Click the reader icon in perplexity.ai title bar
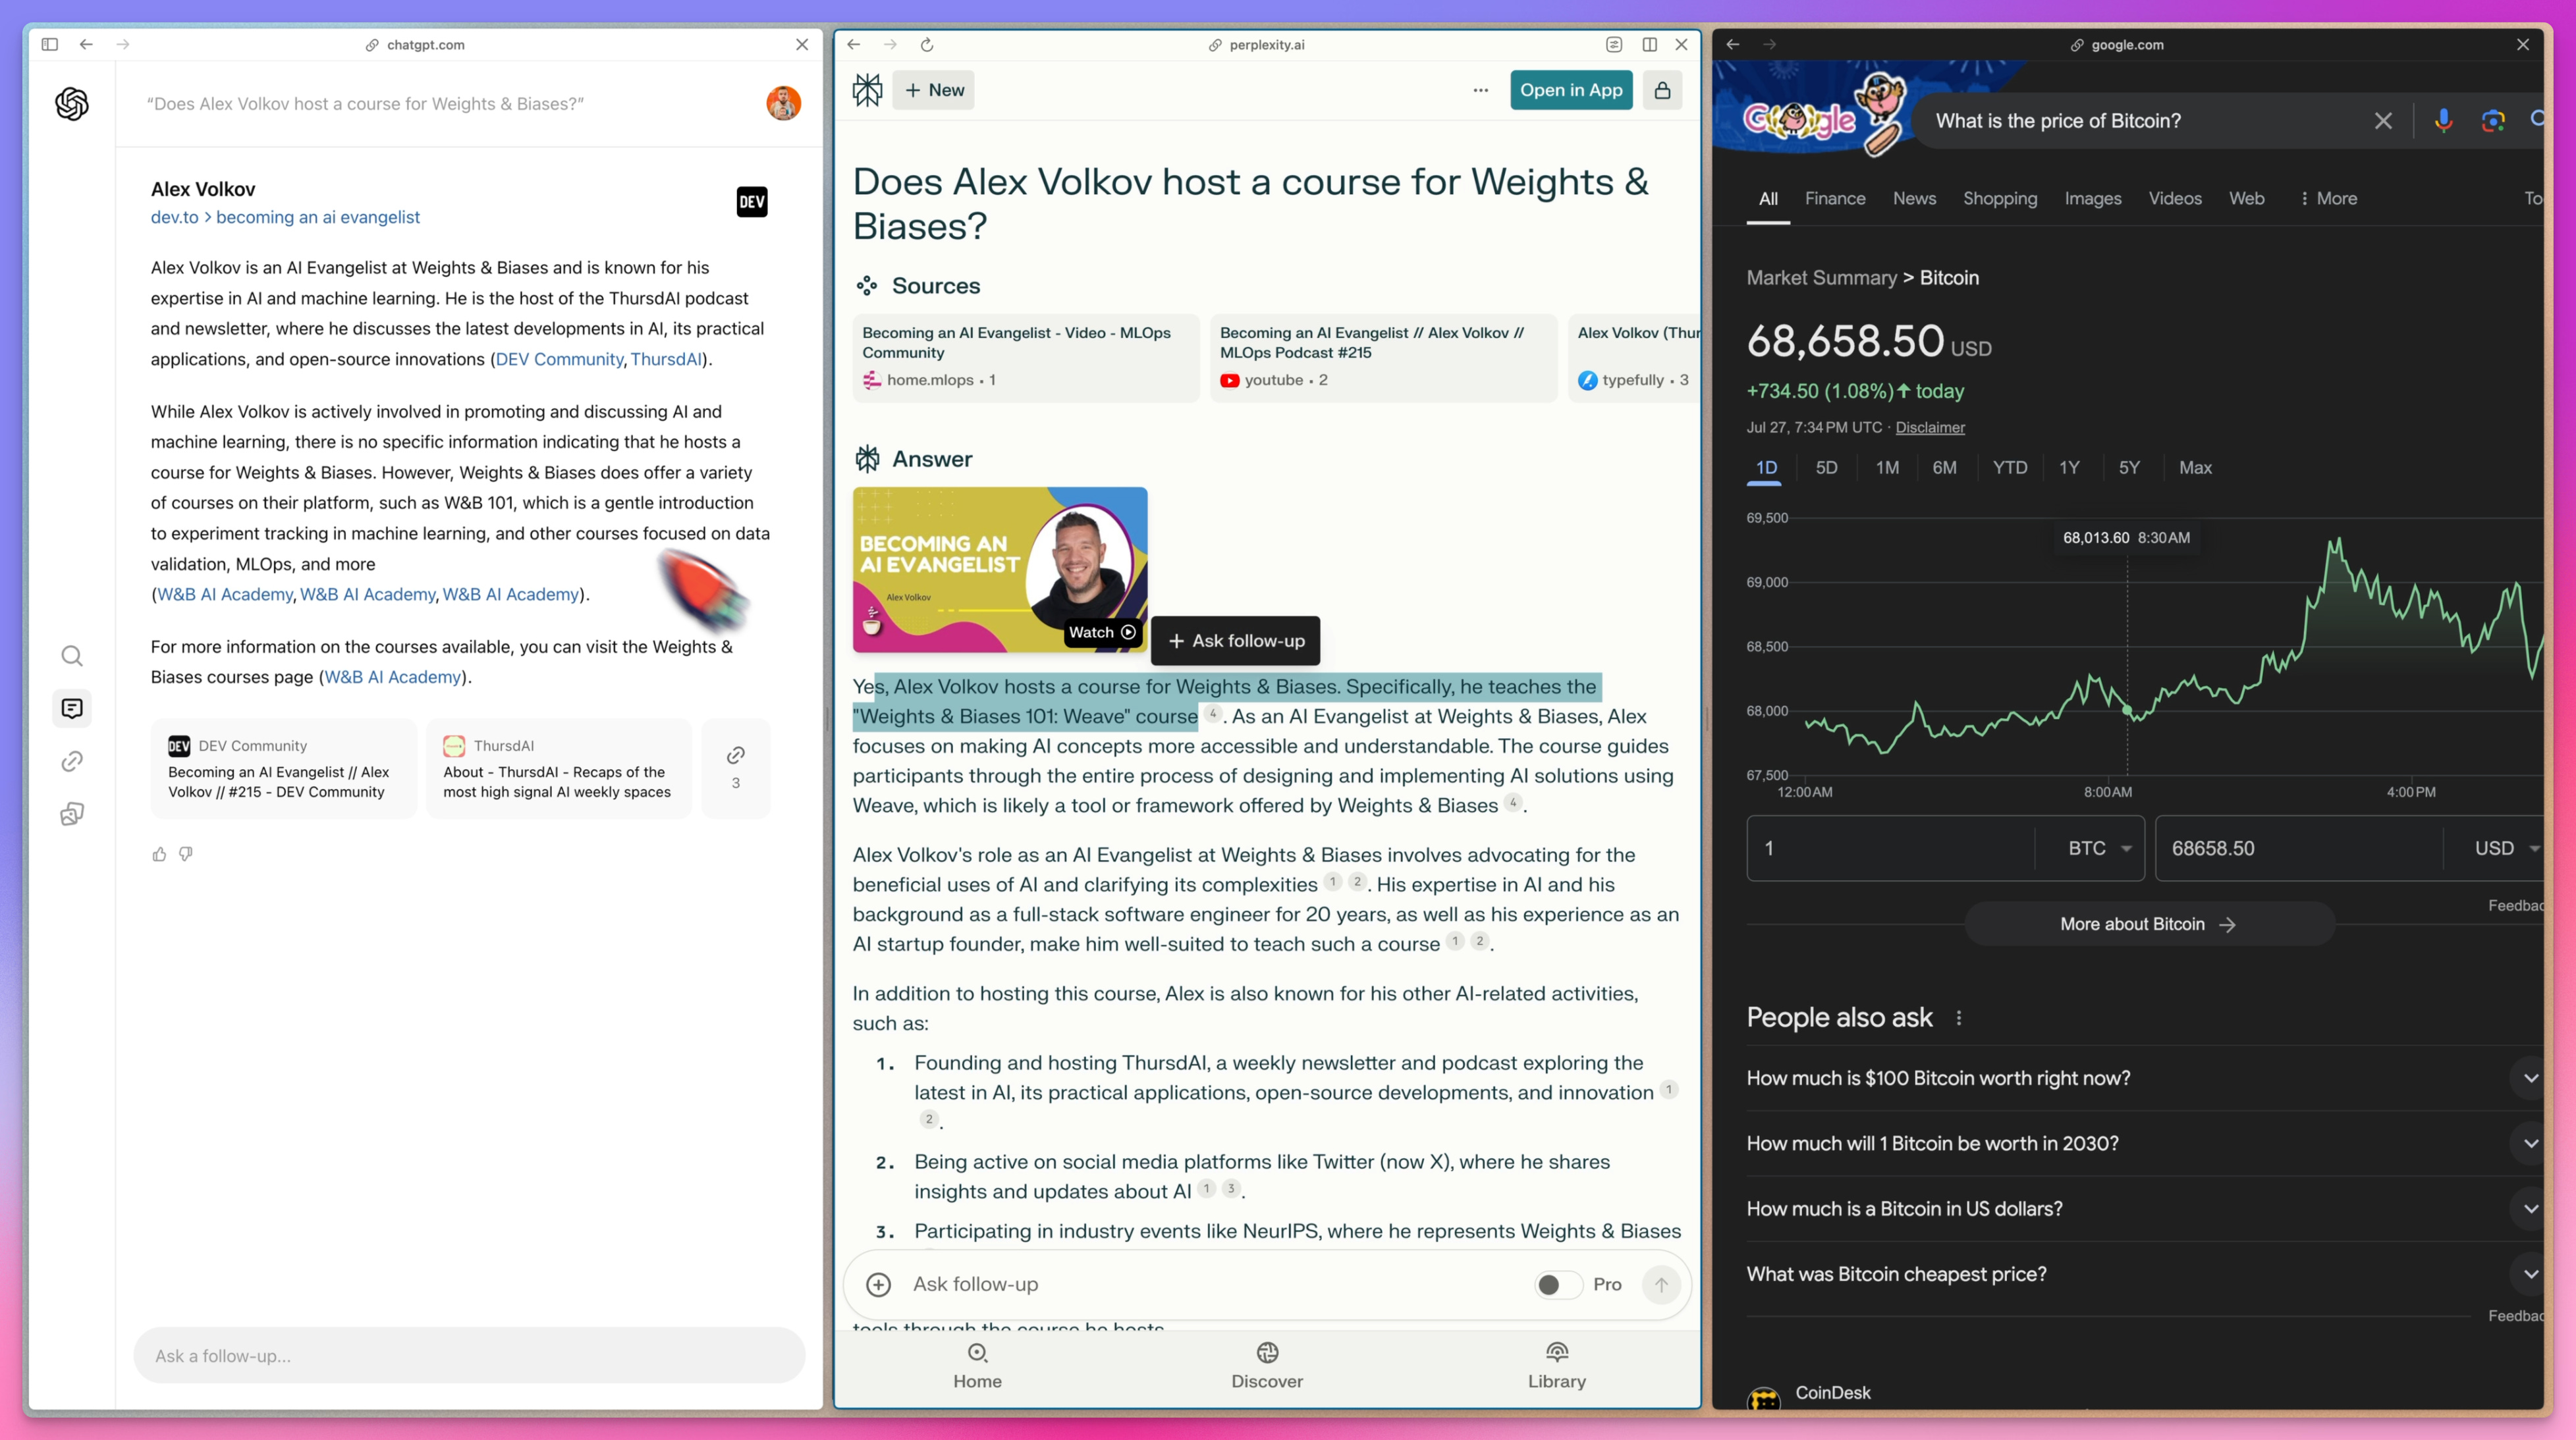Image resolution: width=2576 pixels, height=1440 pixels. click(x=1614, y=45)
